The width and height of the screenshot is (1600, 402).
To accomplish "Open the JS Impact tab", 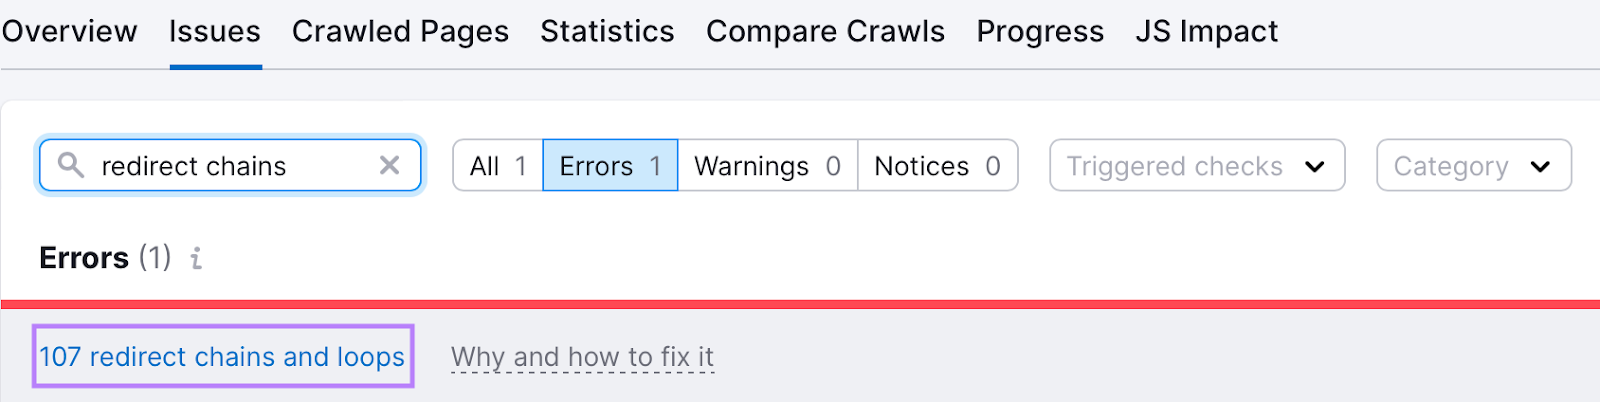I will [1207, 32].
